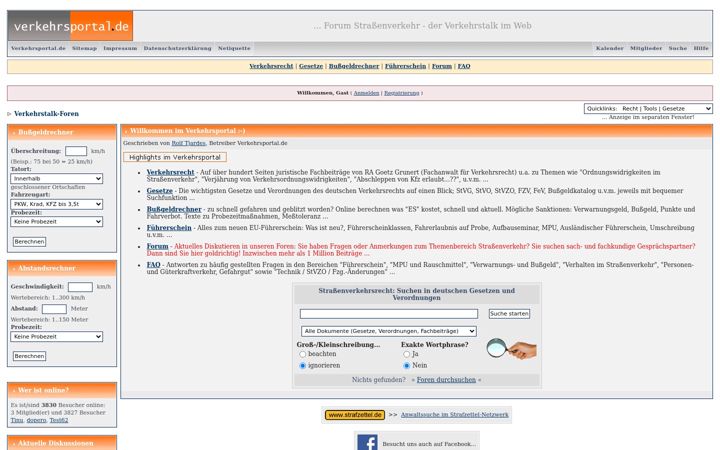720x450 pixels.
Task: Click the www.strafzettel.de badge
Action: pyautogui.click(x=354, y=415)
